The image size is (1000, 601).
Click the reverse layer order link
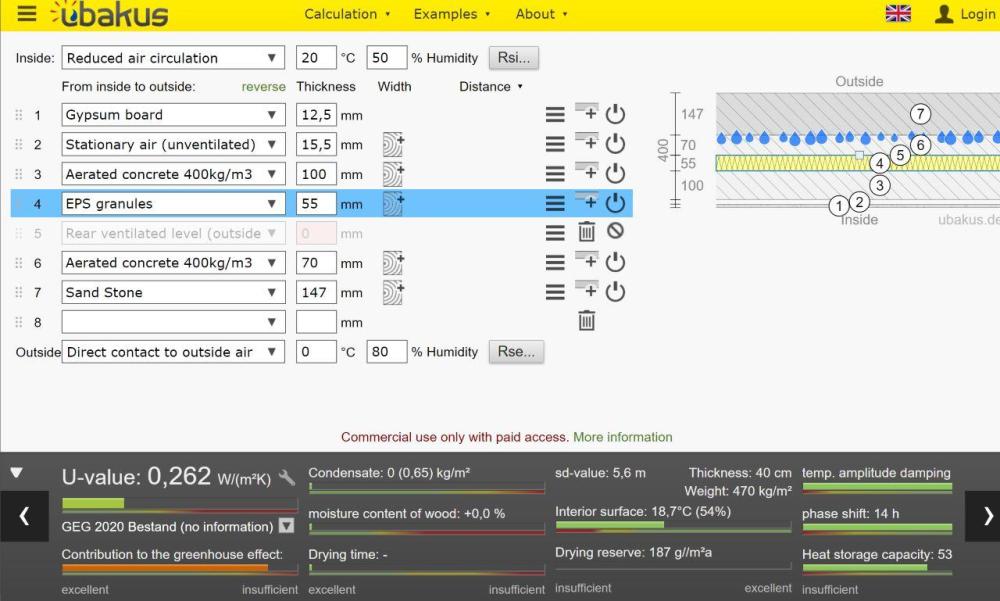pyautogui.click(x=263, y=87)
